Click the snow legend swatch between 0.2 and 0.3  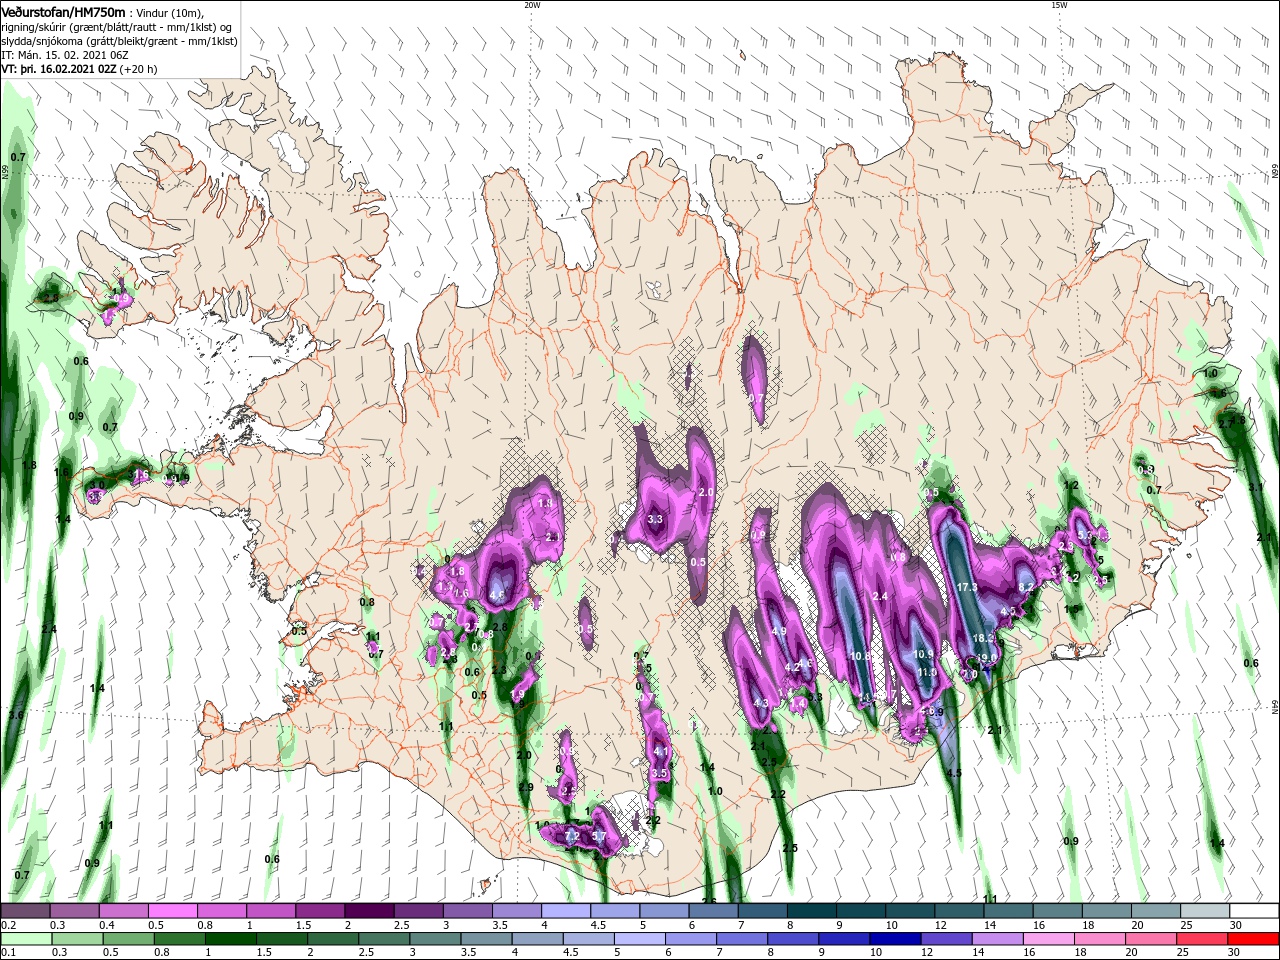pyautogui.click(x=25, y=911)
